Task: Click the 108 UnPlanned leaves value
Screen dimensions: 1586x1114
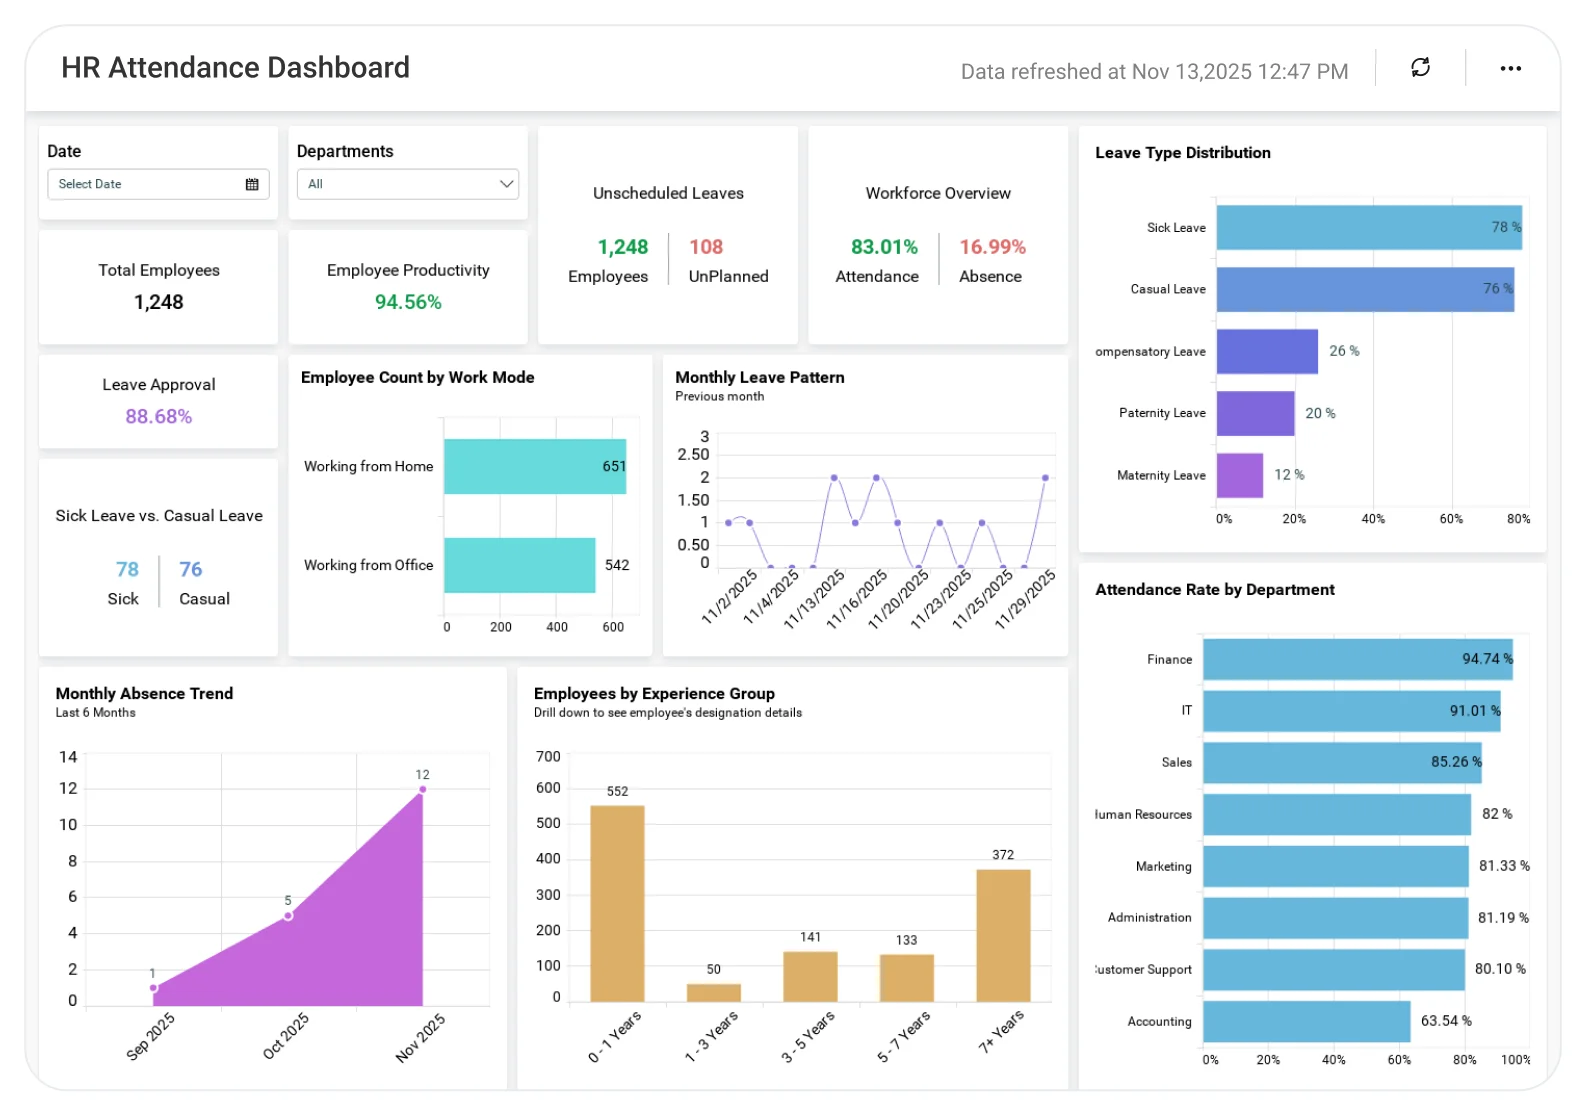Action: tap(706, 247)
